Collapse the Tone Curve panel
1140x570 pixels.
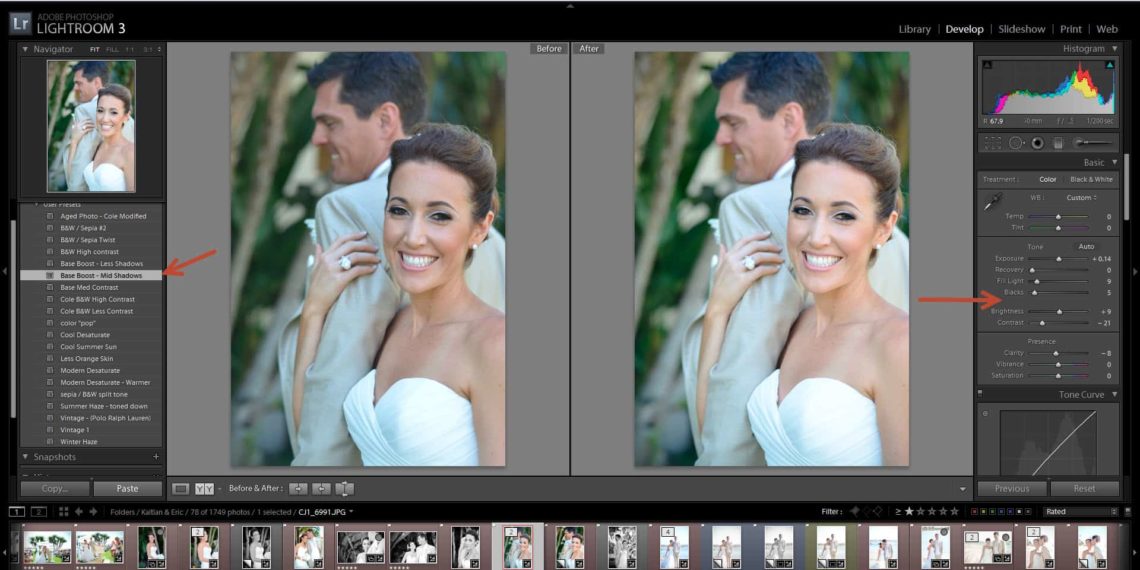click(1114, 395)
